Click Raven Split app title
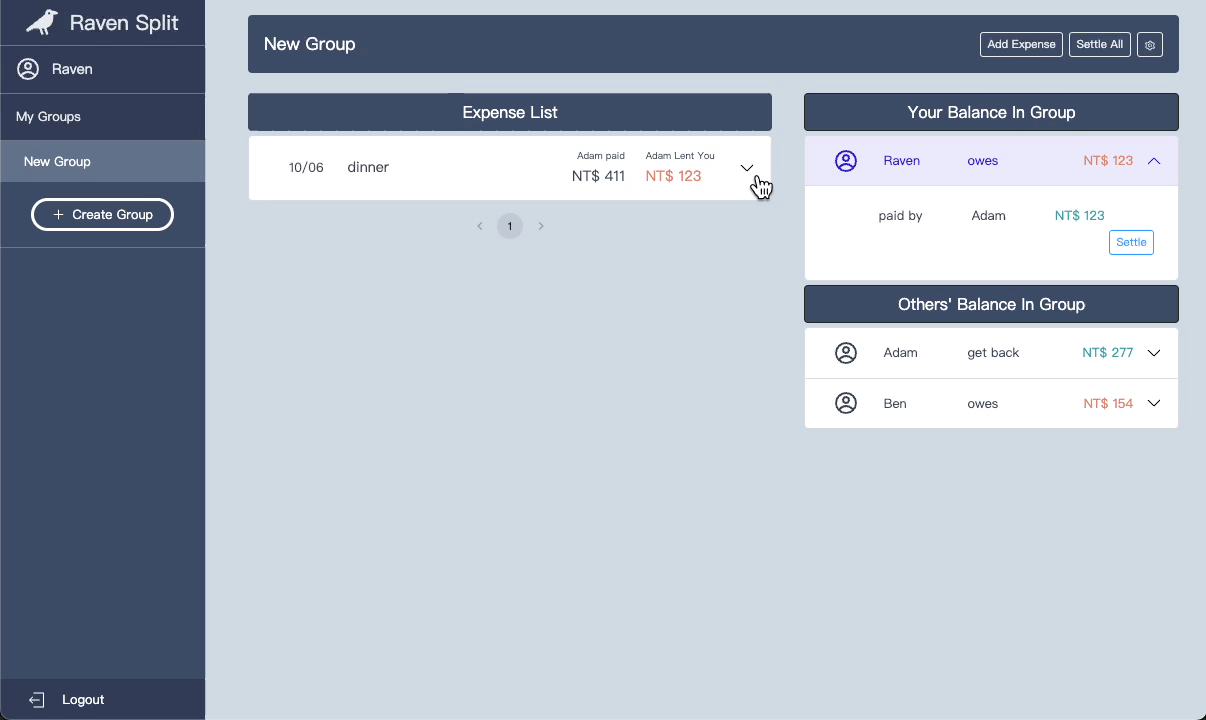The height and width of the screenshot is (720, 1206). [124, 22]
